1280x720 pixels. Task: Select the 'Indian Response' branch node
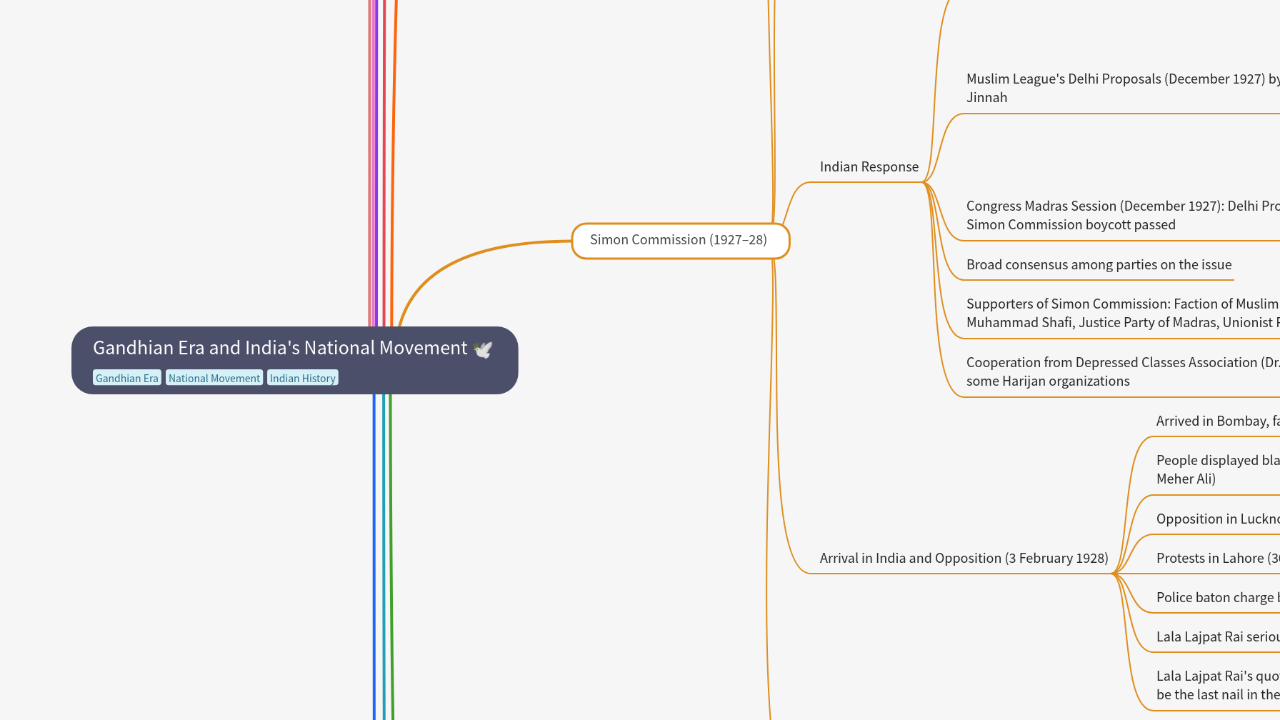869,167
